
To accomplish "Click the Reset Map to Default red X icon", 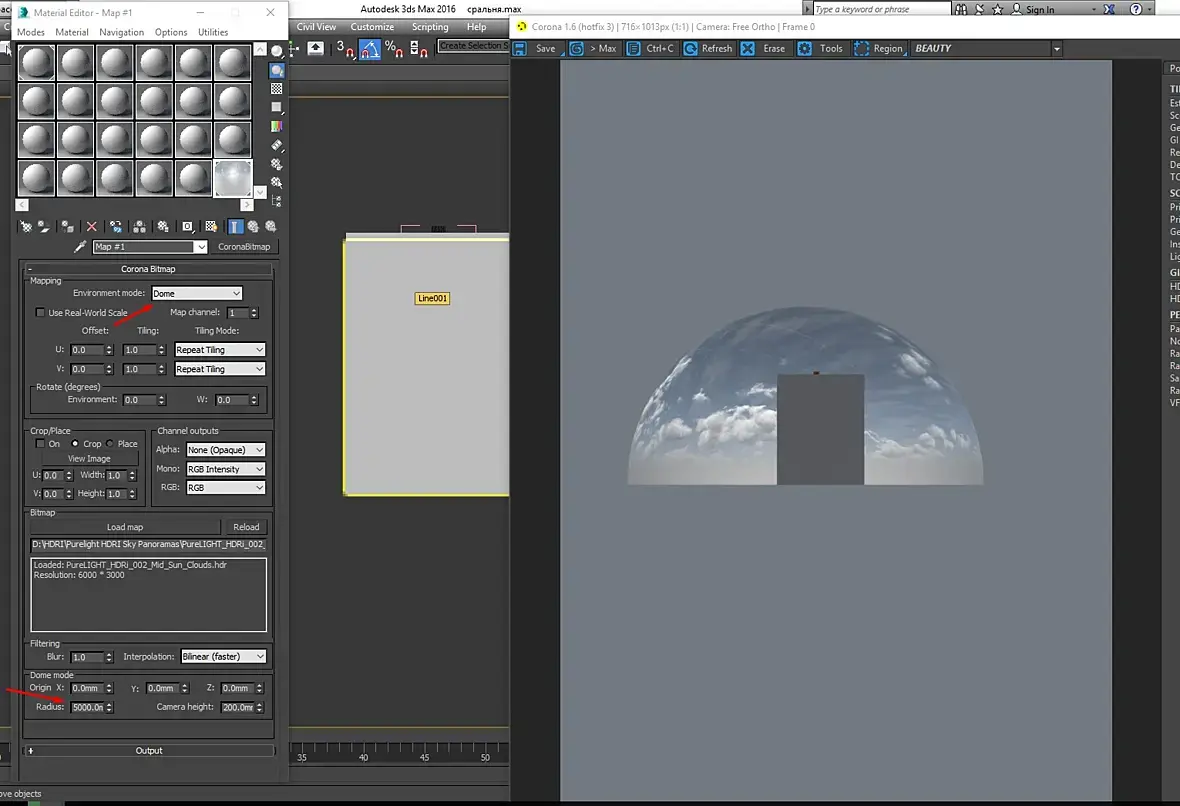I will [x=92, y=227].
